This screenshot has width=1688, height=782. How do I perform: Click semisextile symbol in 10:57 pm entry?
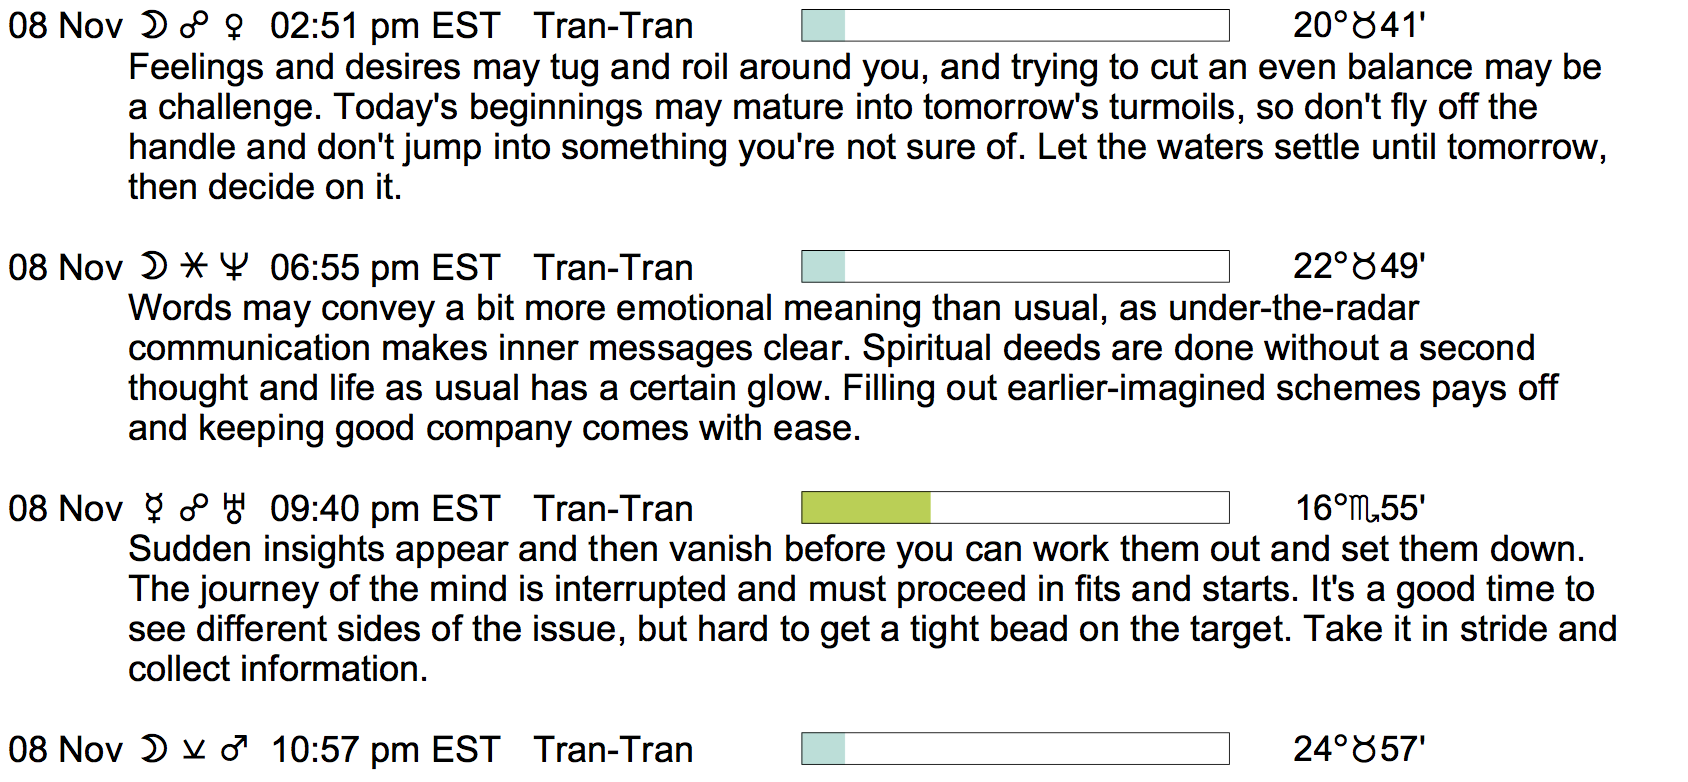click(193, 749)
